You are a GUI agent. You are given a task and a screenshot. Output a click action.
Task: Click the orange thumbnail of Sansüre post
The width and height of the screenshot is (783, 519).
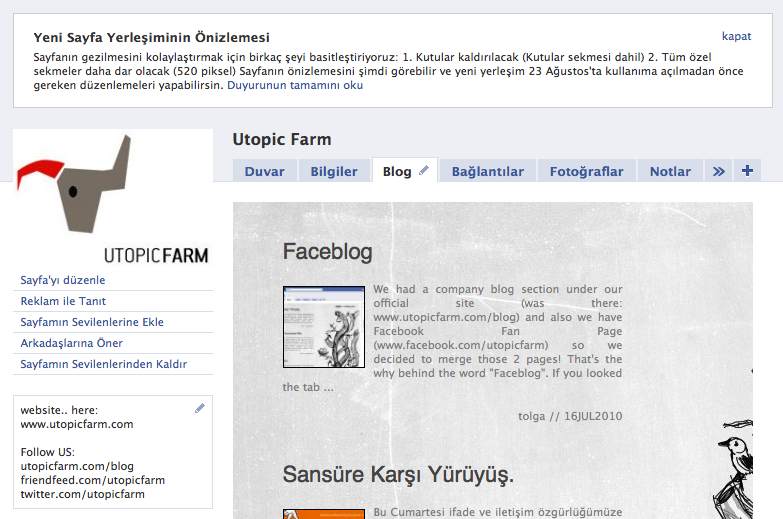324,514
